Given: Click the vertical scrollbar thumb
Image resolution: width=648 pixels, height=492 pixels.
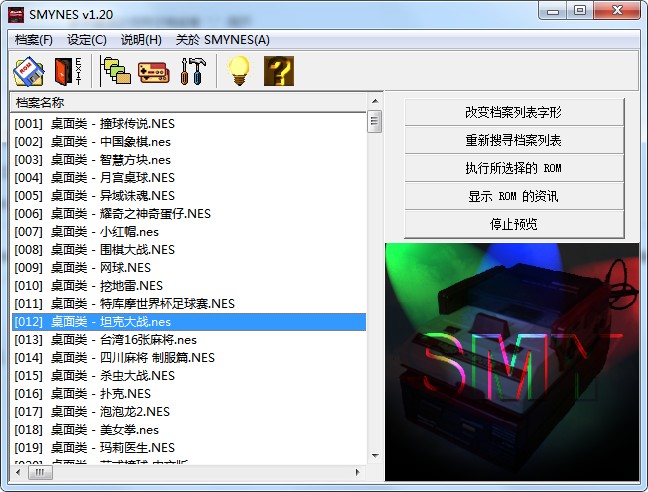Looking at the screenshot, I should (375, 121).
